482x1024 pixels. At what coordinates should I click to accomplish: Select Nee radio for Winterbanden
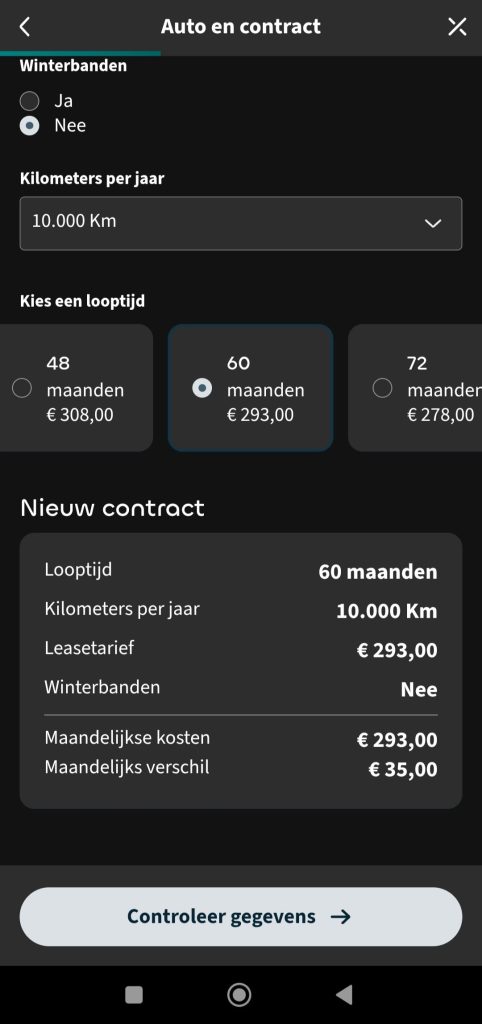tap(29, 125)
